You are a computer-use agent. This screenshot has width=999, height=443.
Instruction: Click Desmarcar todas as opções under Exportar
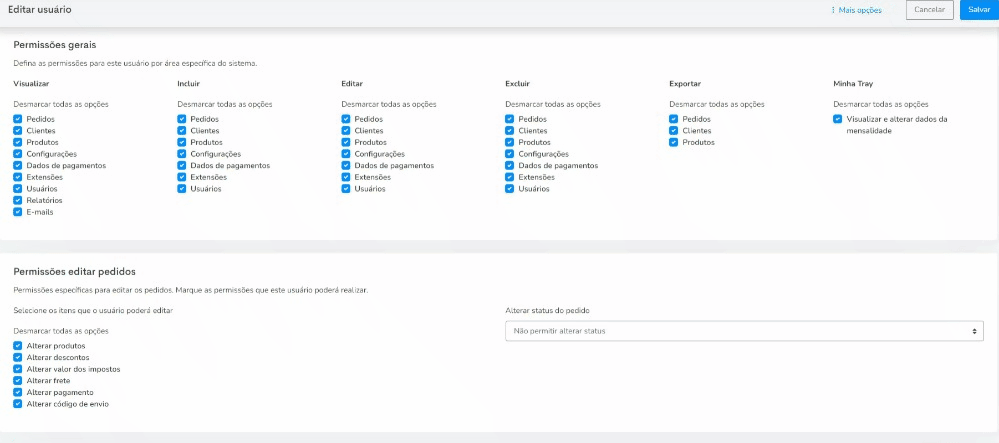[x=717, y=104]
